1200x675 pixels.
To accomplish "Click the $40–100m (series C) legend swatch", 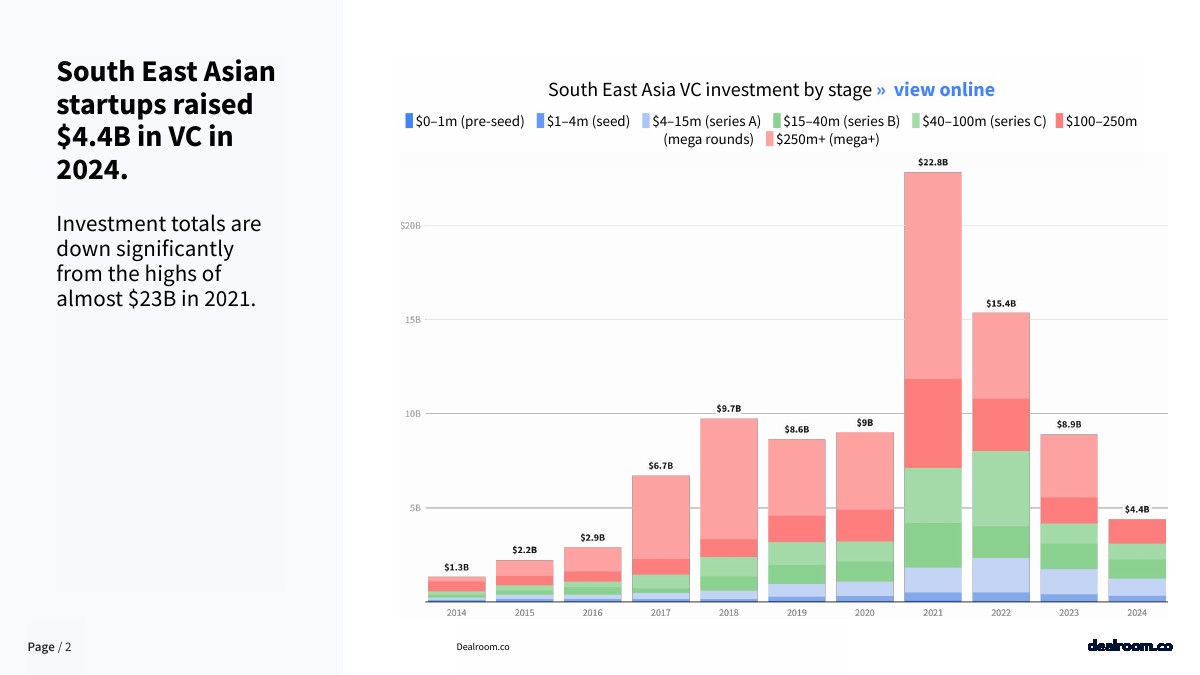I will point(916,121).
